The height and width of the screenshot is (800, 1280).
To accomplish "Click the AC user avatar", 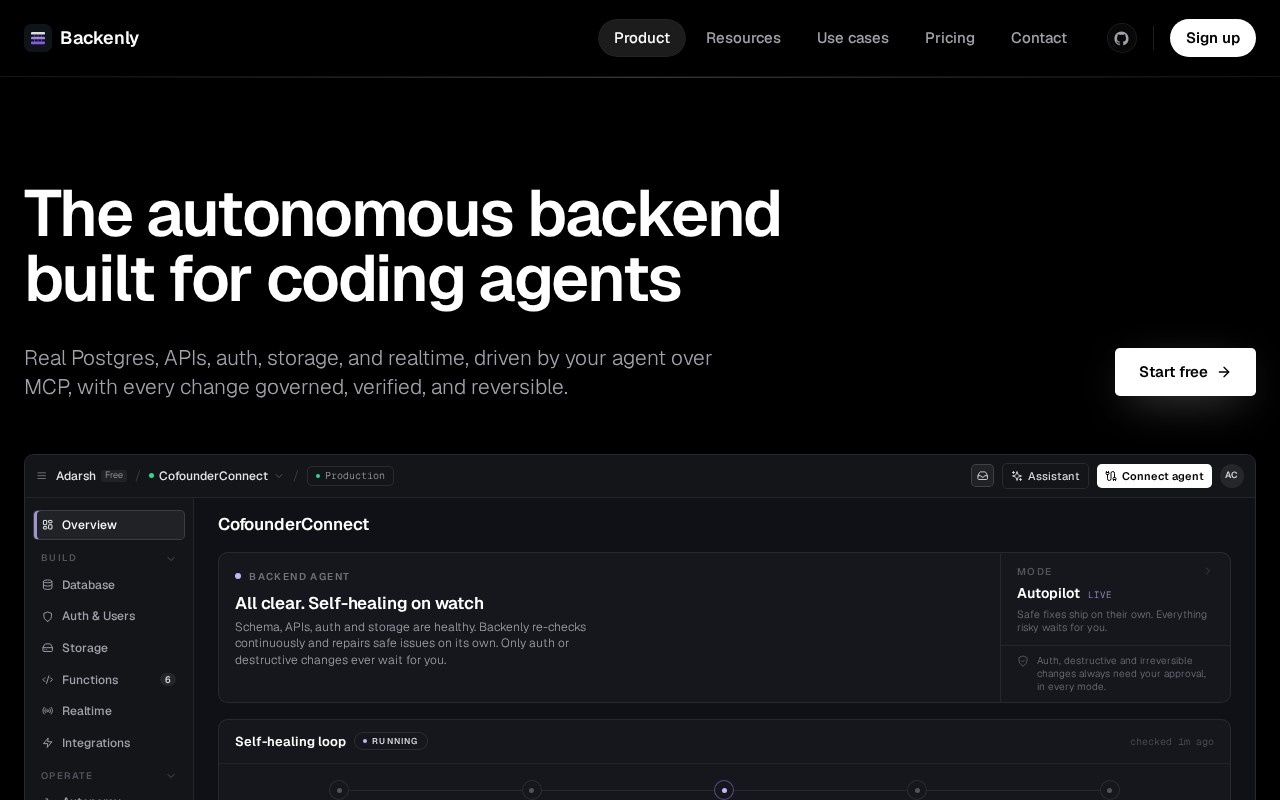I will [x=1231, y=476].
